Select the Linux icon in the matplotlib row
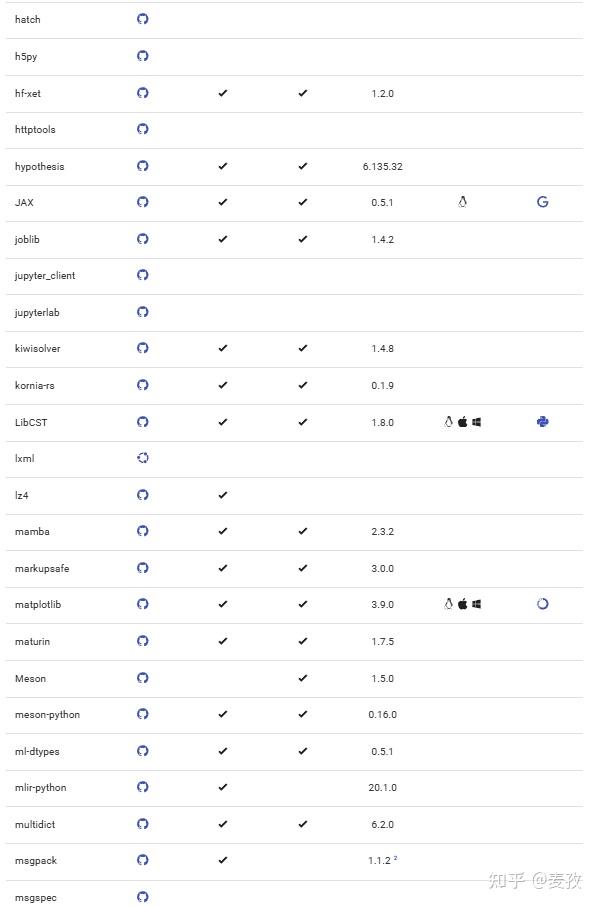 coord(447,604)
